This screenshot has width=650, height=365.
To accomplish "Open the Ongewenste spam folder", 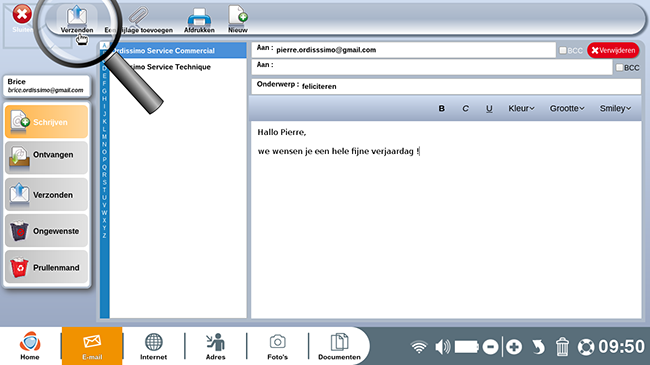I will tap(46, 231).
